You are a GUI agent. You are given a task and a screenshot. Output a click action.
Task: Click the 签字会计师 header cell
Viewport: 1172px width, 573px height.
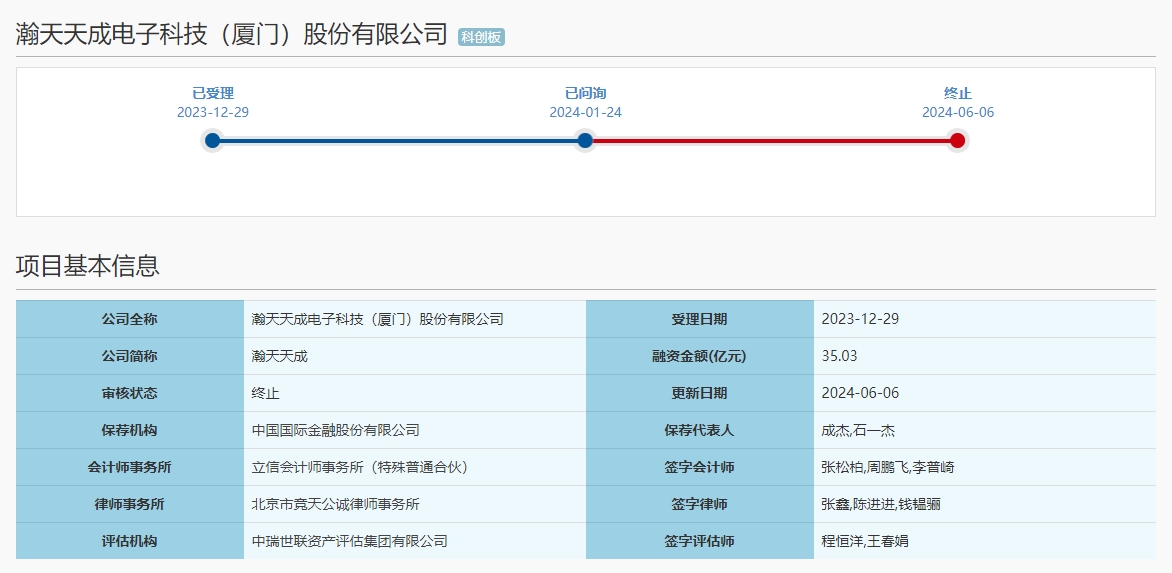pos(700,467)
